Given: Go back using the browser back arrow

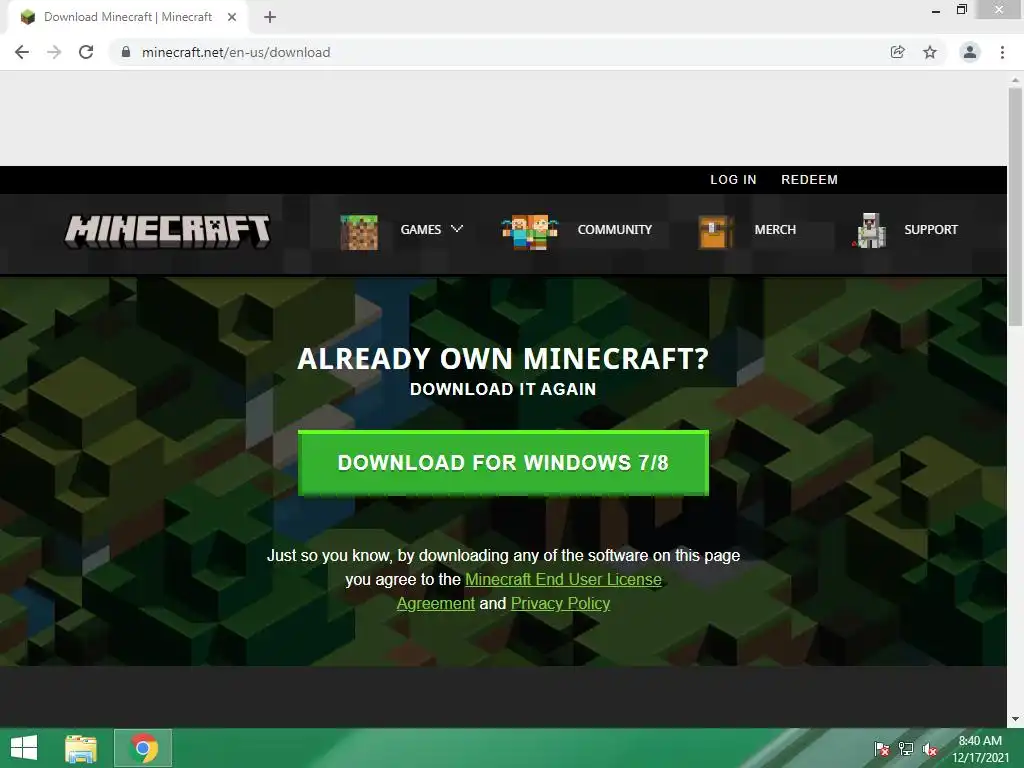Looking at the screenshot, I should point(22,52).
